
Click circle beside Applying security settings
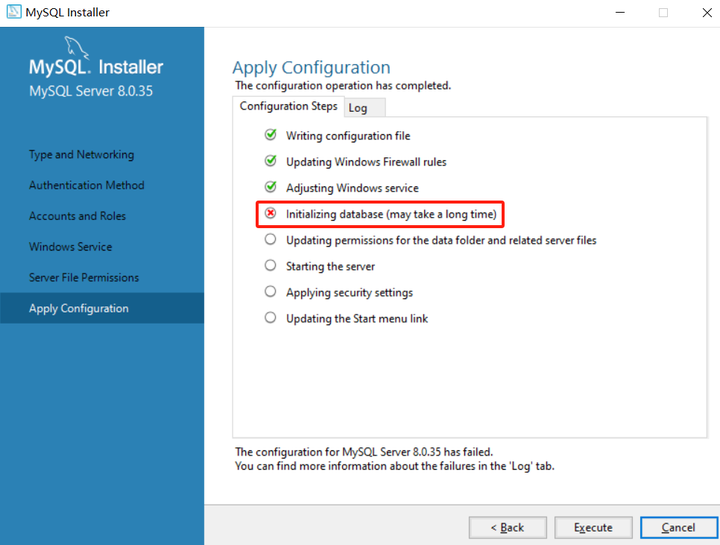pyautogui.click(x=270, y=292)
